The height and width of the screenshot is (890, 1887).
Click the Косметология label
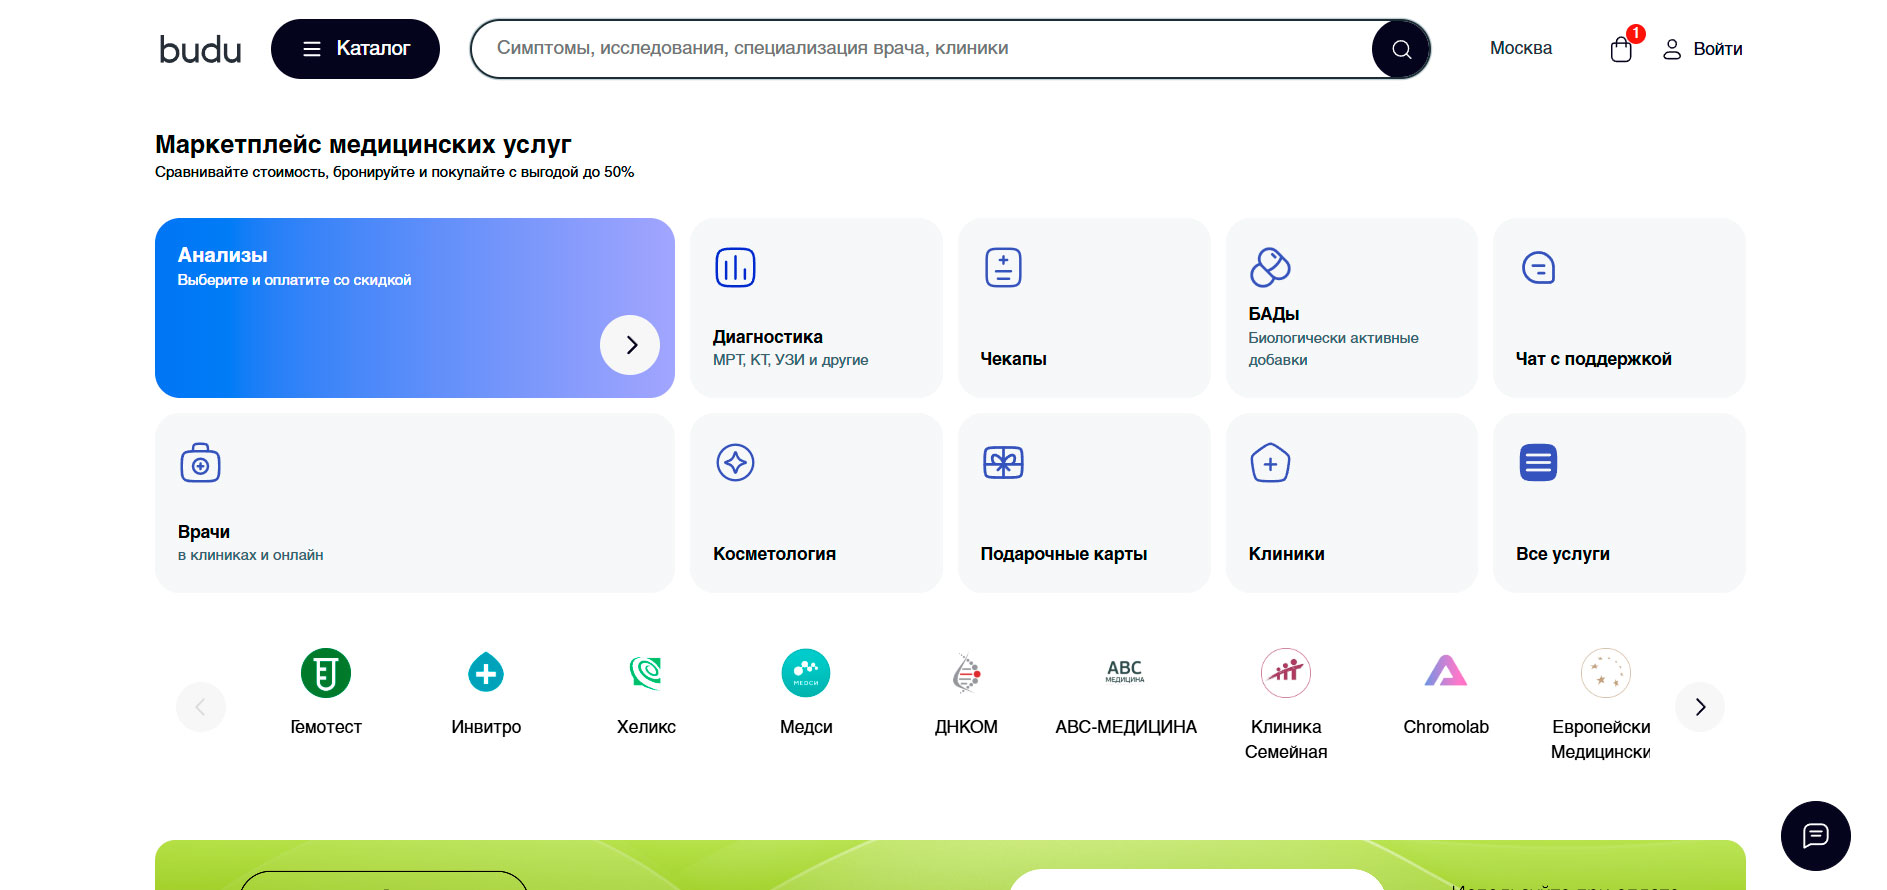pos(774,554)
